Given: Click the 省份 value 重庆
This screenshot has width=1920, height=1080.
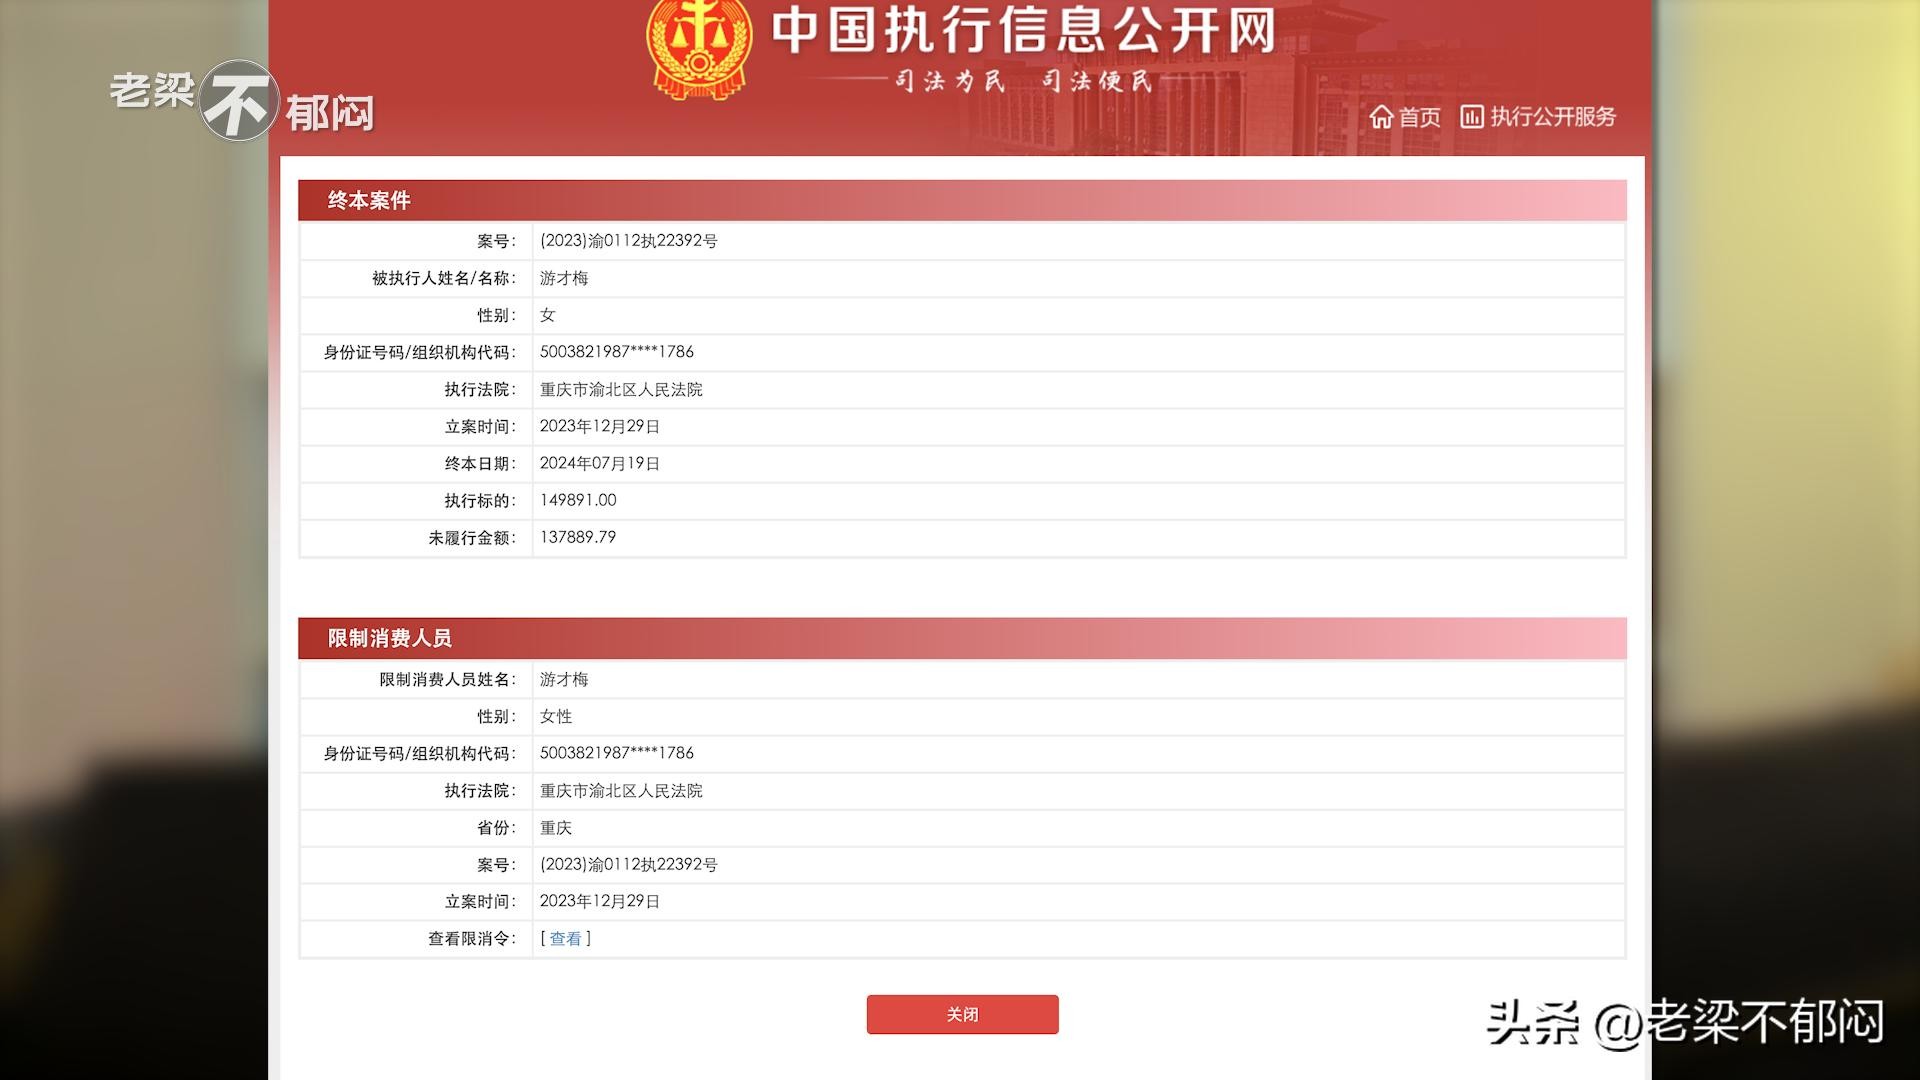Looking at the screenshot, I should click(556, 827).
